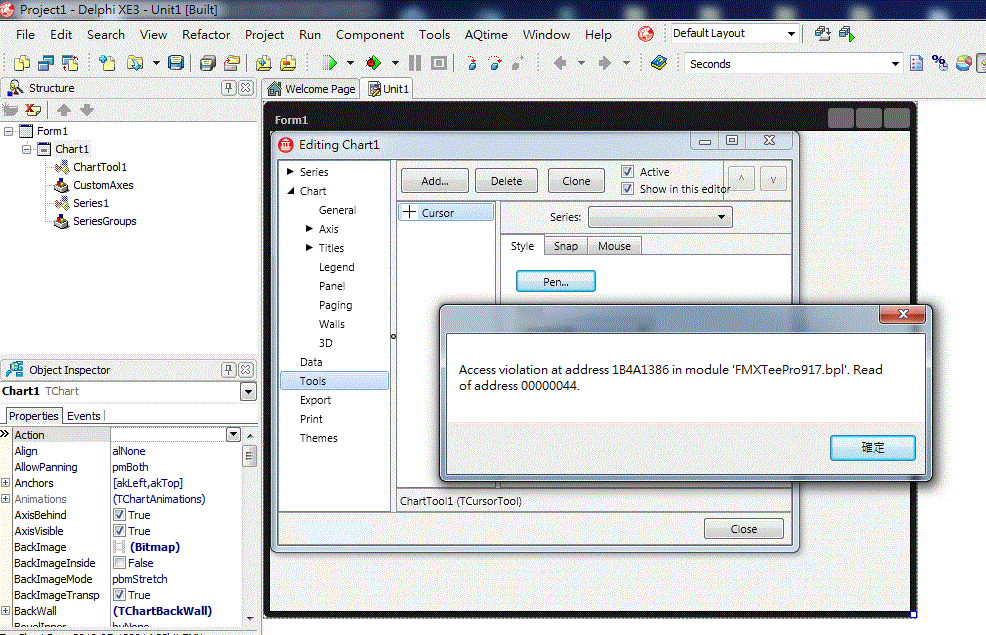Switch to the Welcome Page tab
The width and height of the screenshot is (986, 635).
(312, 89)
